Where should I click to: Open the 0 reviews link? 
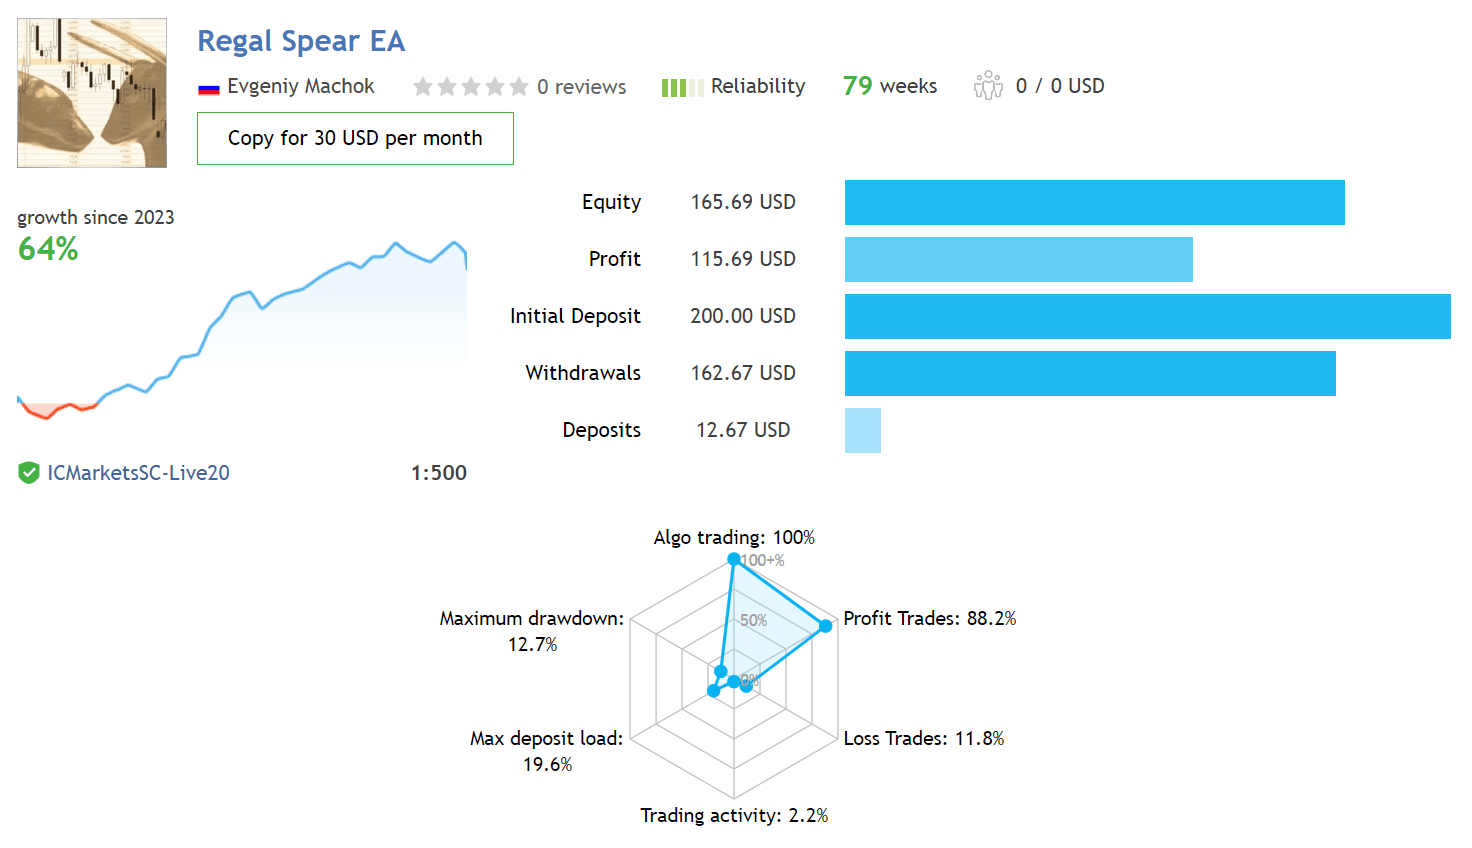(x=581, y=87)
